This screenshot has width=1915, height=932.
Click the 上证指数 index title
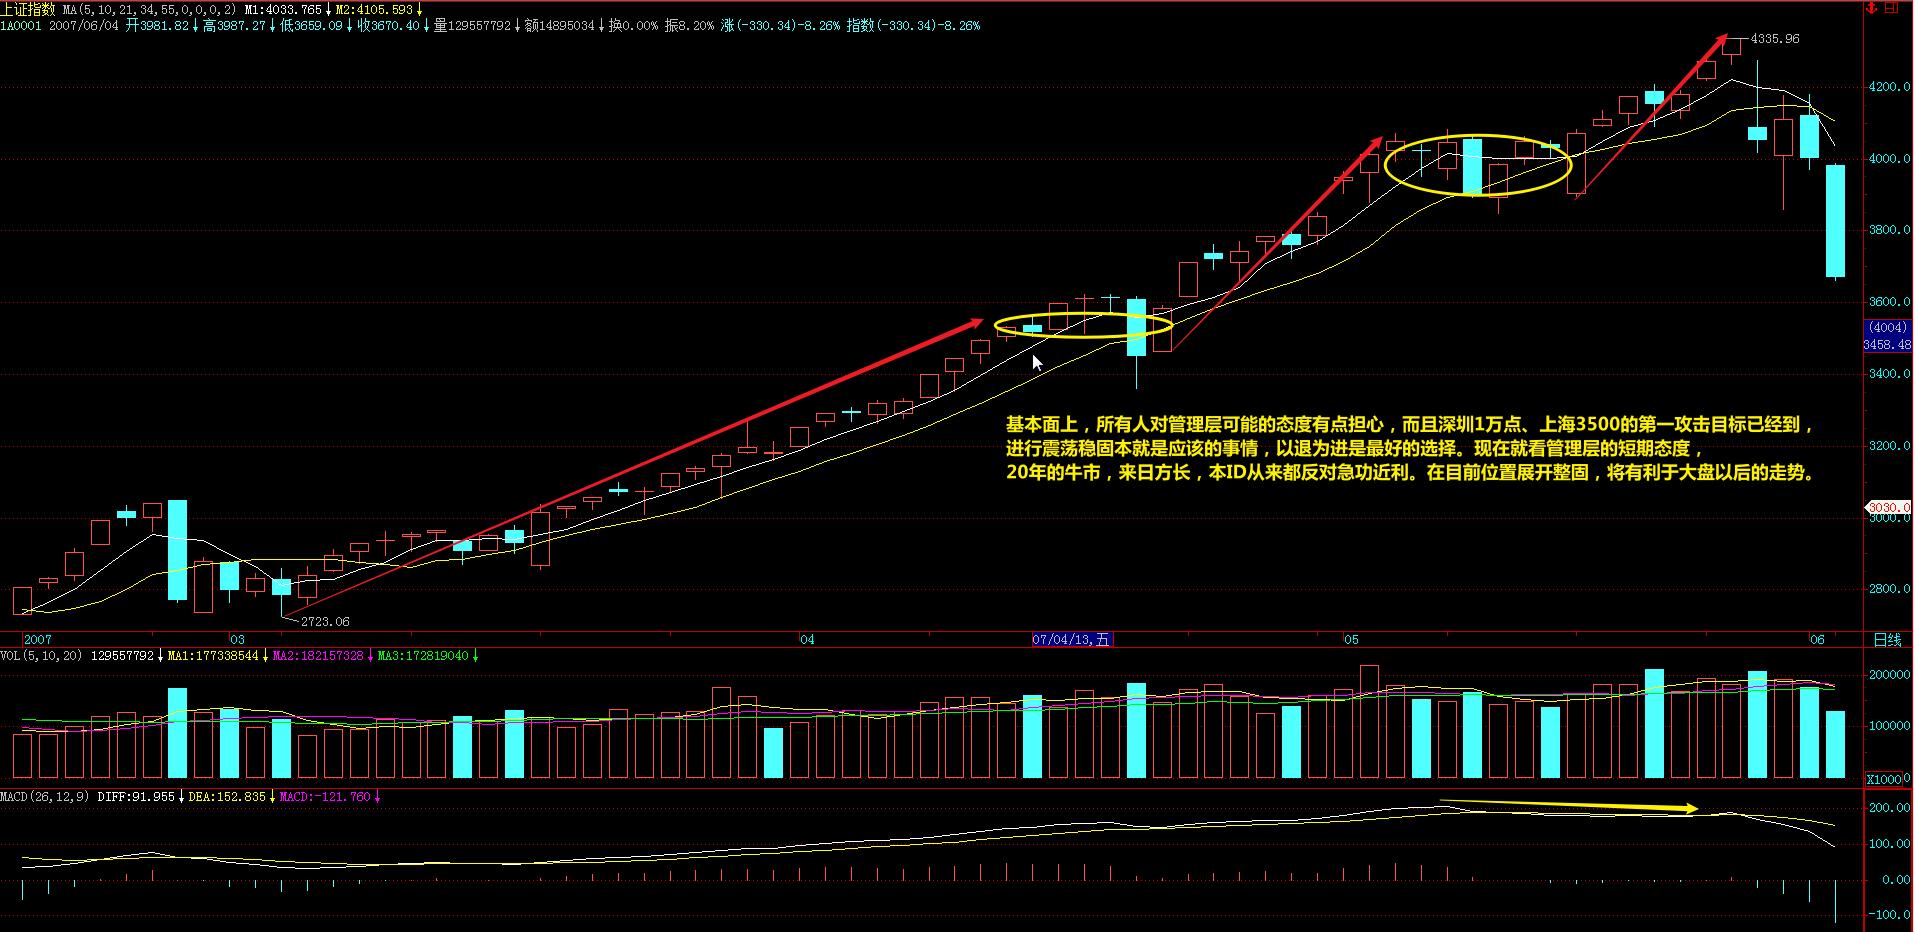(x=29, y=9)
